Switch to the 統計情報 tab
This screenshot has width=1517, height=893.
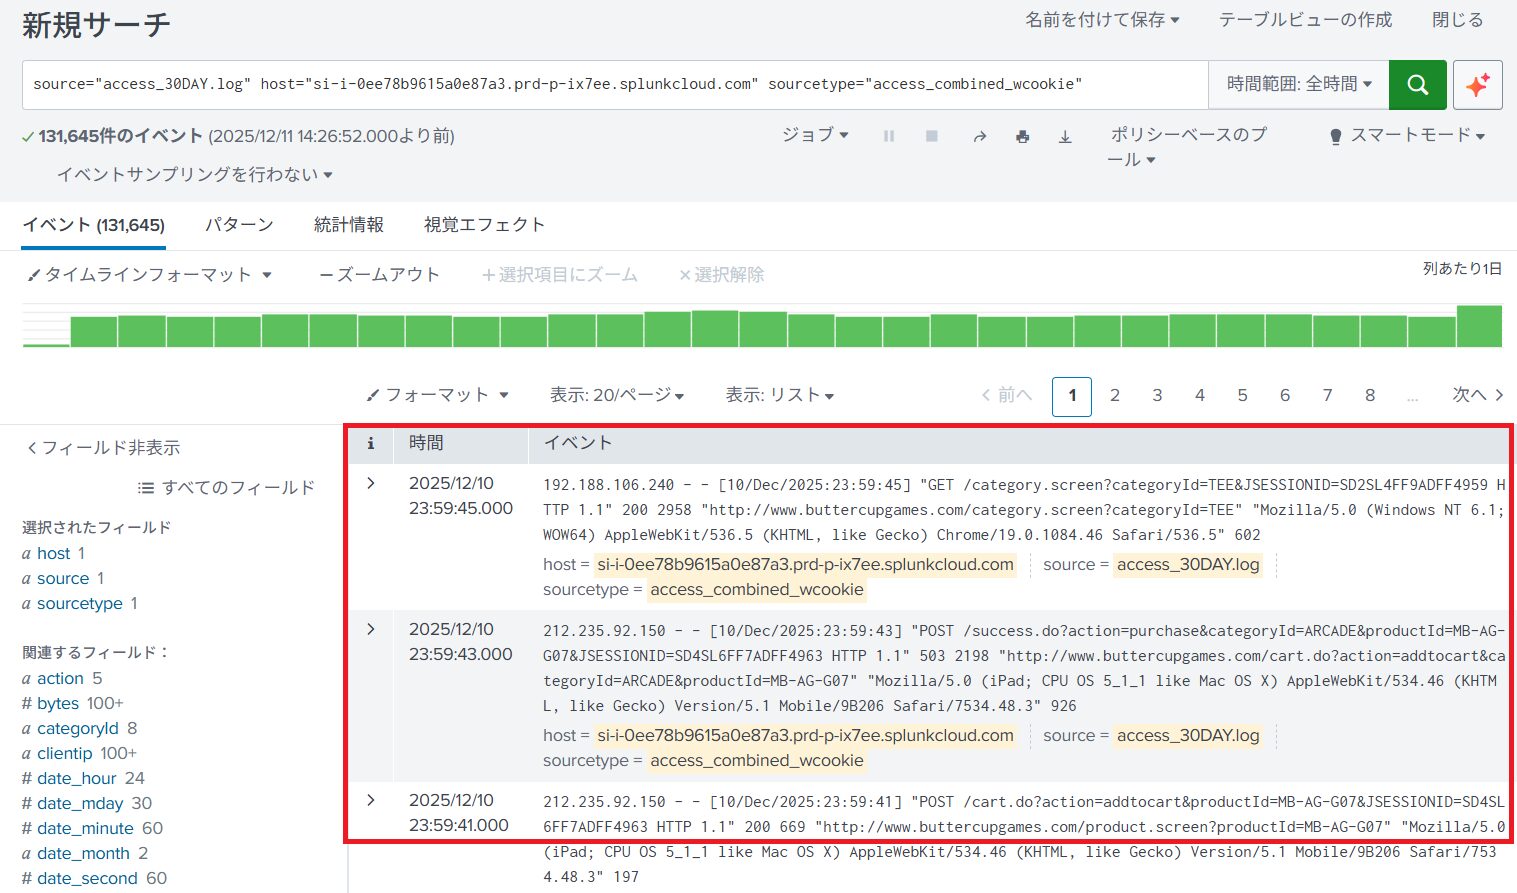pyautogui.click(x=348, y=225)
